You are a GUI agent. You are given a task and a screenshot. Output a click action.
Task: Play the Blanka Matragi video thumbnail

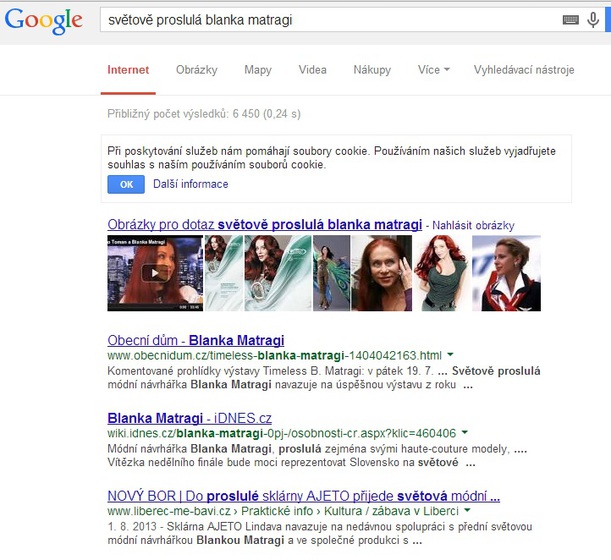155,273
